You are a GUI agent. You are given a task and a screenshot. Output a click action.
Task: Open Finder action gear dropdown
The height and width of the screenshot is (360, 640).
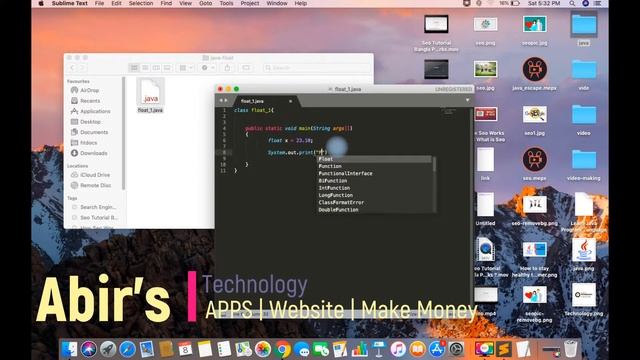pos(208,68)
